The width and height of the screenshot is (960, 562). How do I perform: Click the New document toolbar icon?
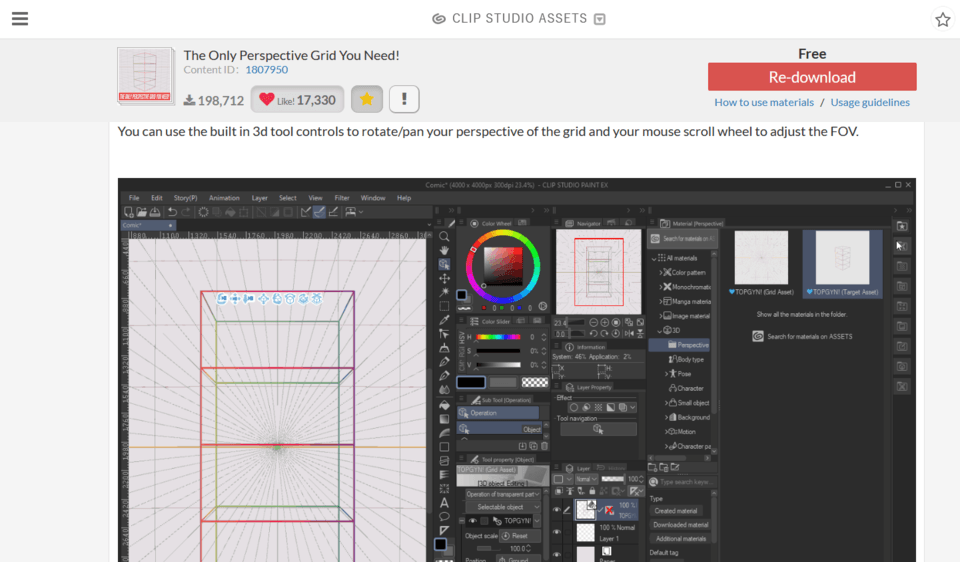pos(129,212)
